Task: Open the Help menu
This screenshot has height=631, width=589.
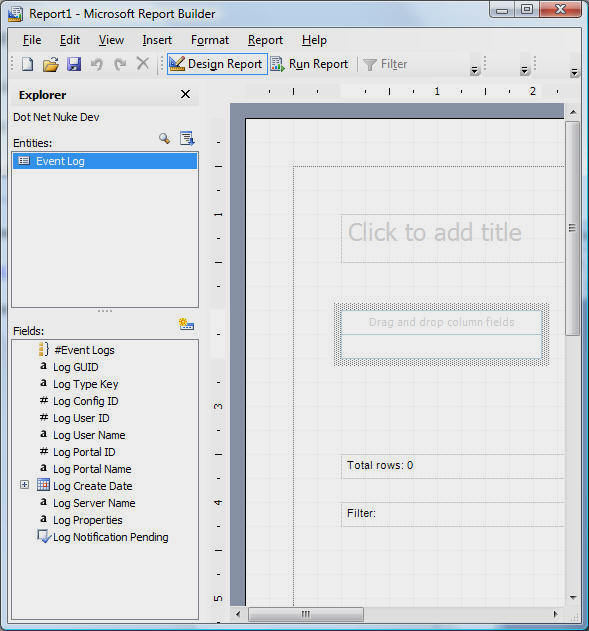Action: click(314, 40)
